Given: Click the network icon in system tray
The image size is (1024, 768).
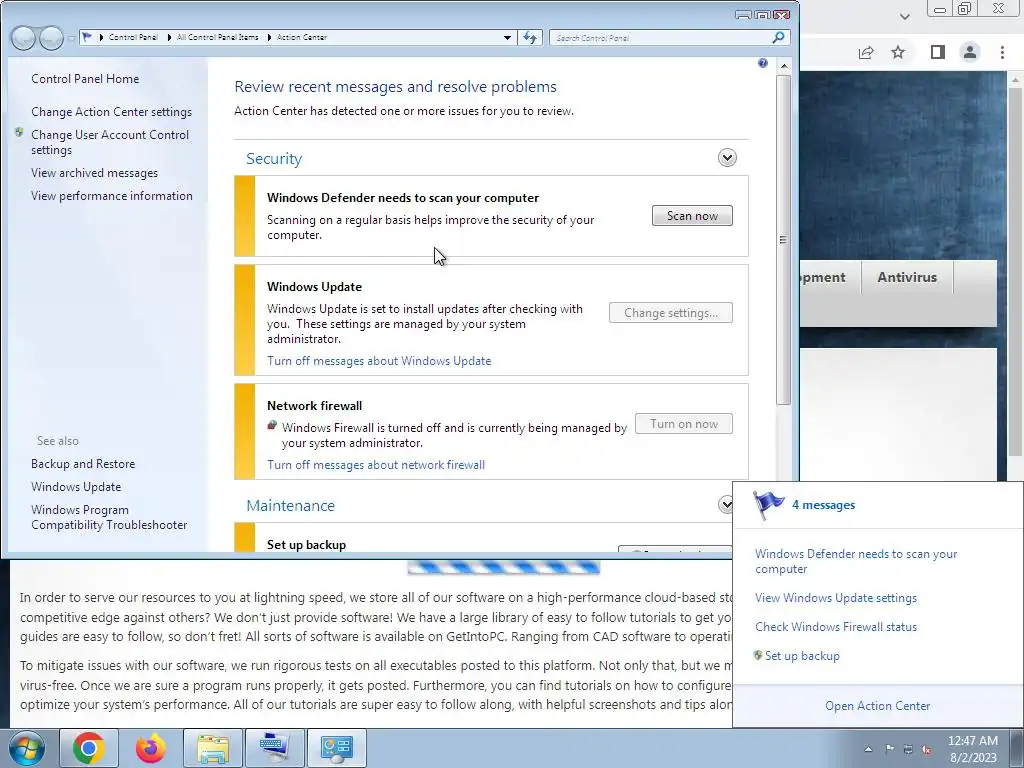Looking at the screenshot, I should pyautogui.click(x=908, y=749).
